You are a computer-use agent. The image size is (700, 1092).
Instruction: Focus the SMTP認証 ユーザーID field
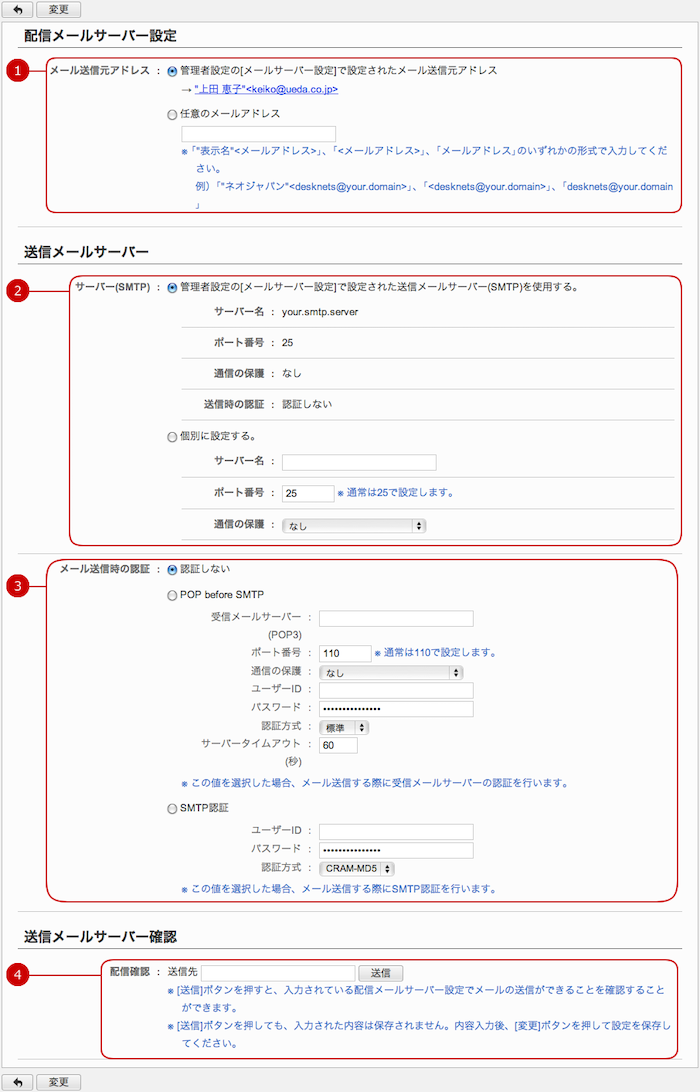click(396, 832)
